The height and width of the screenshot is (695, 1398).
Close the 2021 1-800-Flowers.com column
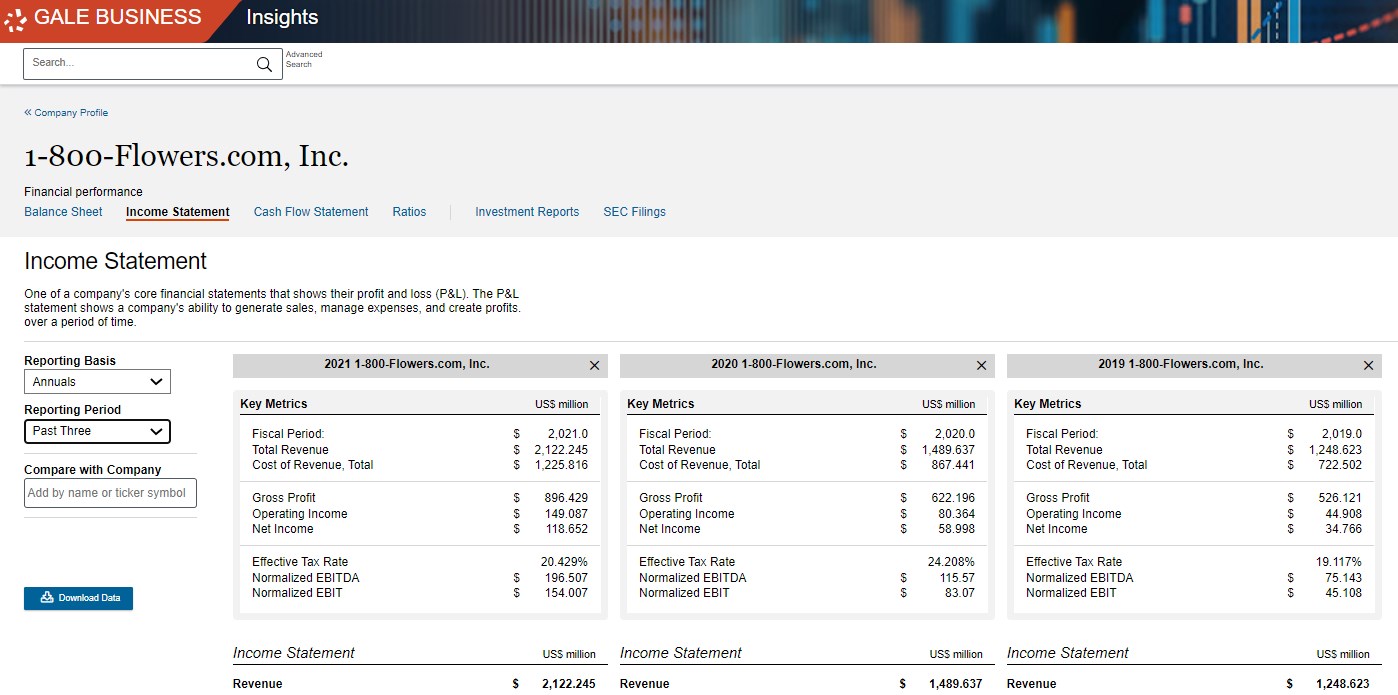point(594,366)
